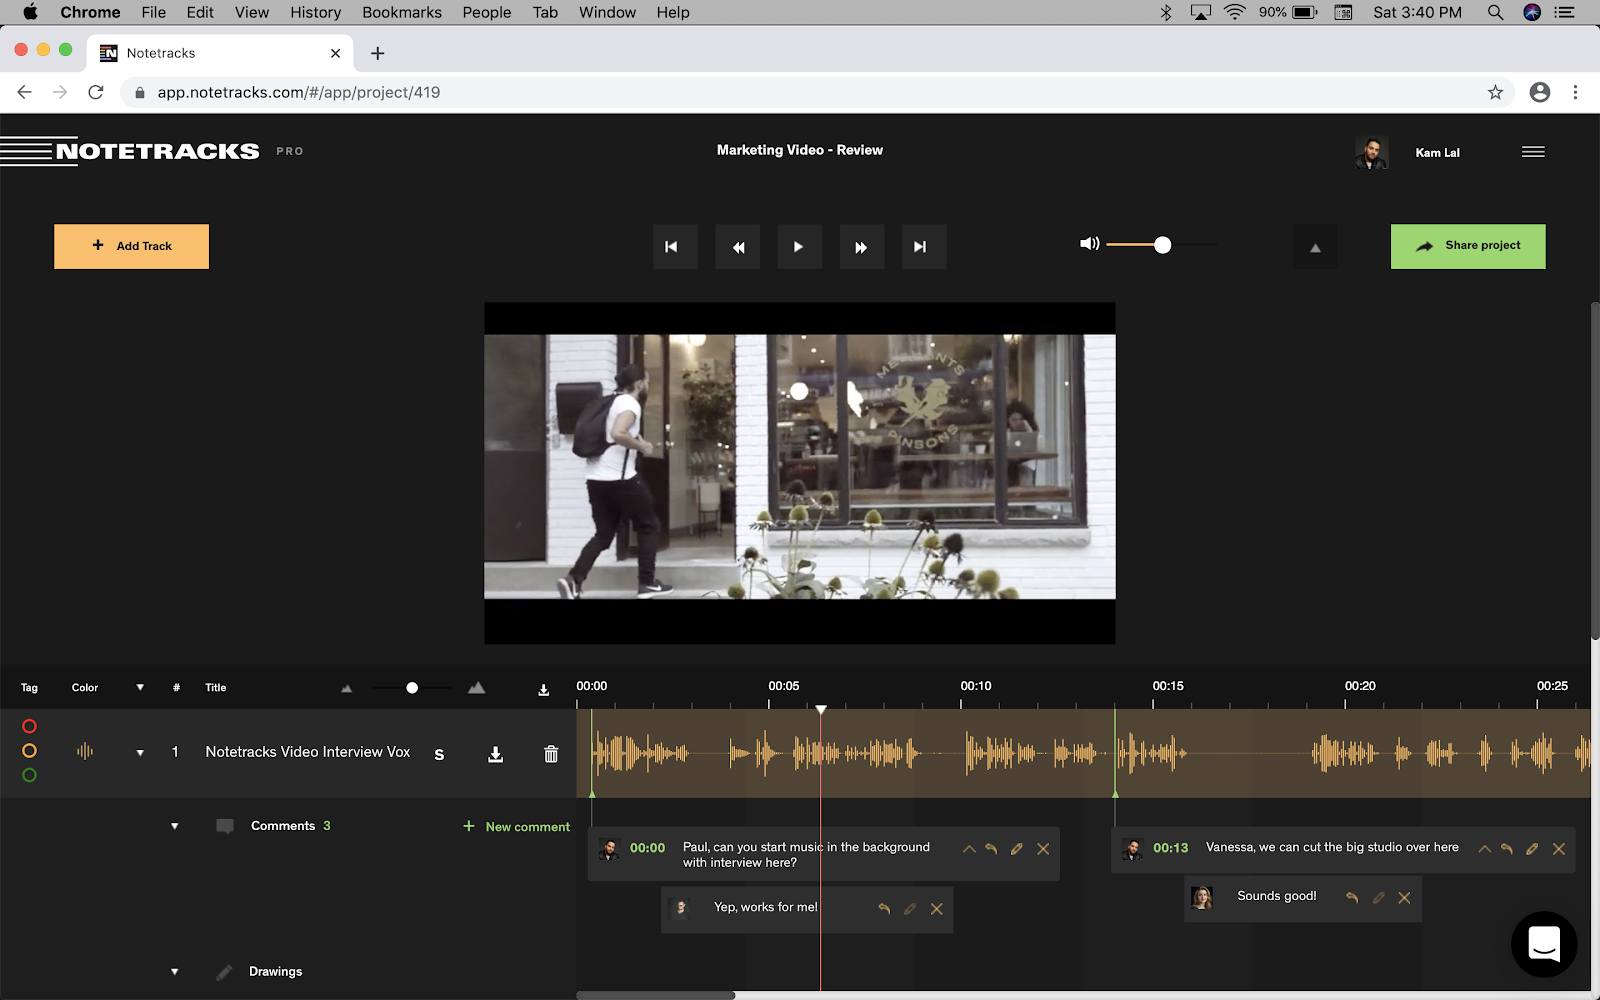Open track 1 color dropdown arrow
Screen dimensions: 1600x1000
pyautogui.click(x=140, y=753)
